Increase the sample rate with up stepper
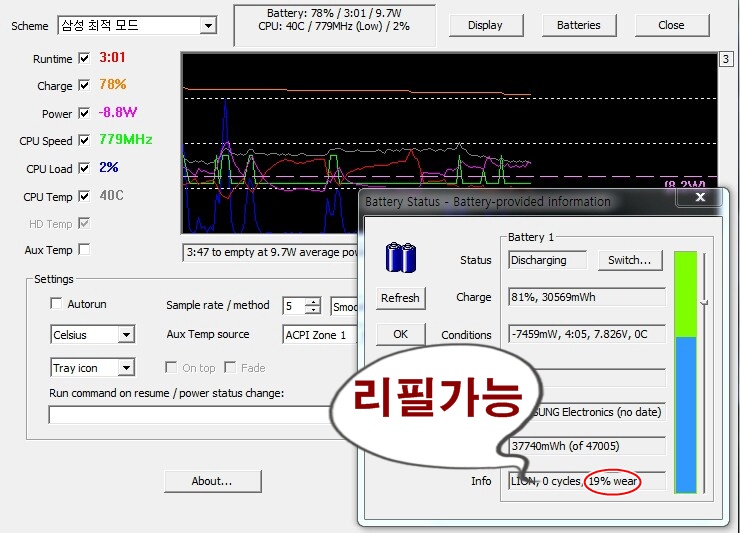 click(312, 302)
